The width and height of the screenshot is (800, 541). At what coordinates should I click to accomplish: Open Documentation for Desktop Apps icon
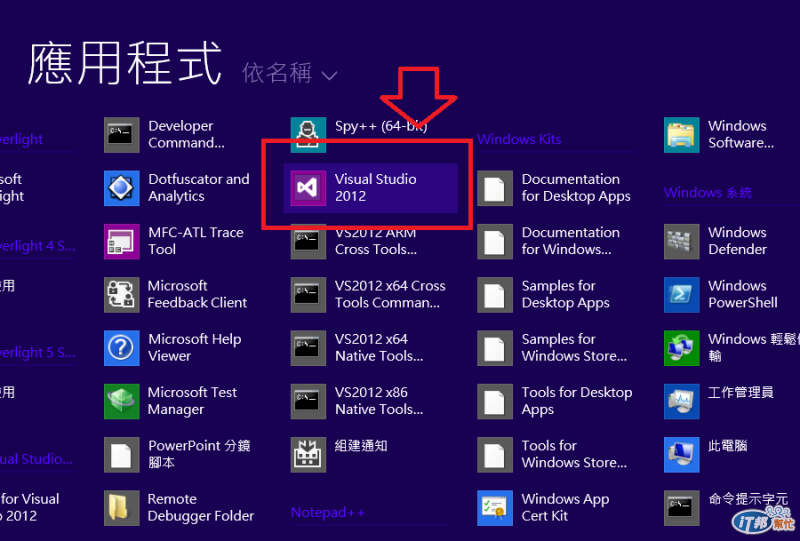point(495,188)
